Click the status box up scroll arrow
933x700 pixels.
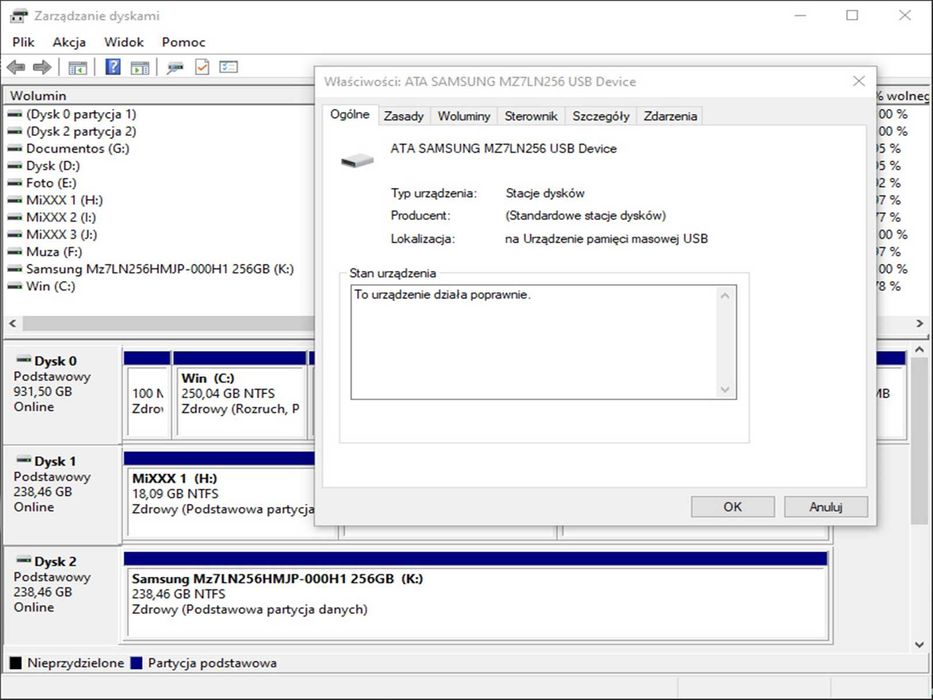[725, 295]
